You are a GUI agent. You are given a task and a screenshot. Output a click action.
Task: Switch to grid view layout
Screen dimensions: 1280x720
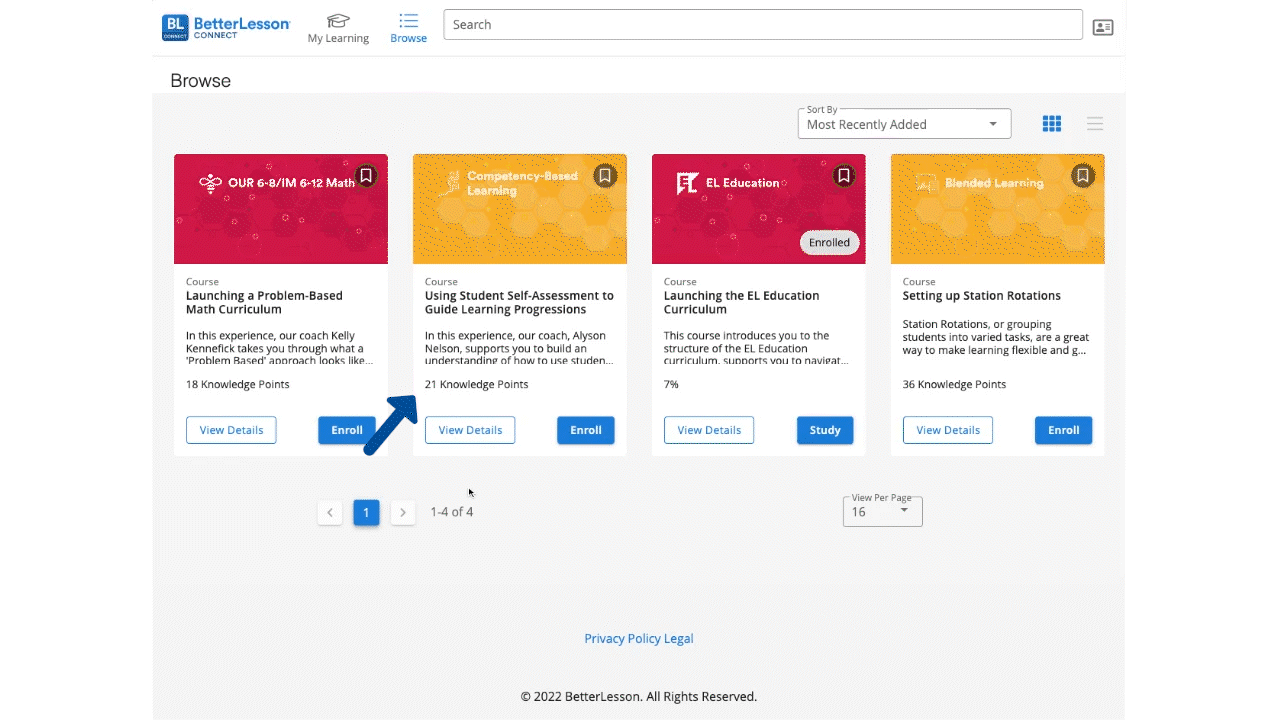tap(1052, 124)
